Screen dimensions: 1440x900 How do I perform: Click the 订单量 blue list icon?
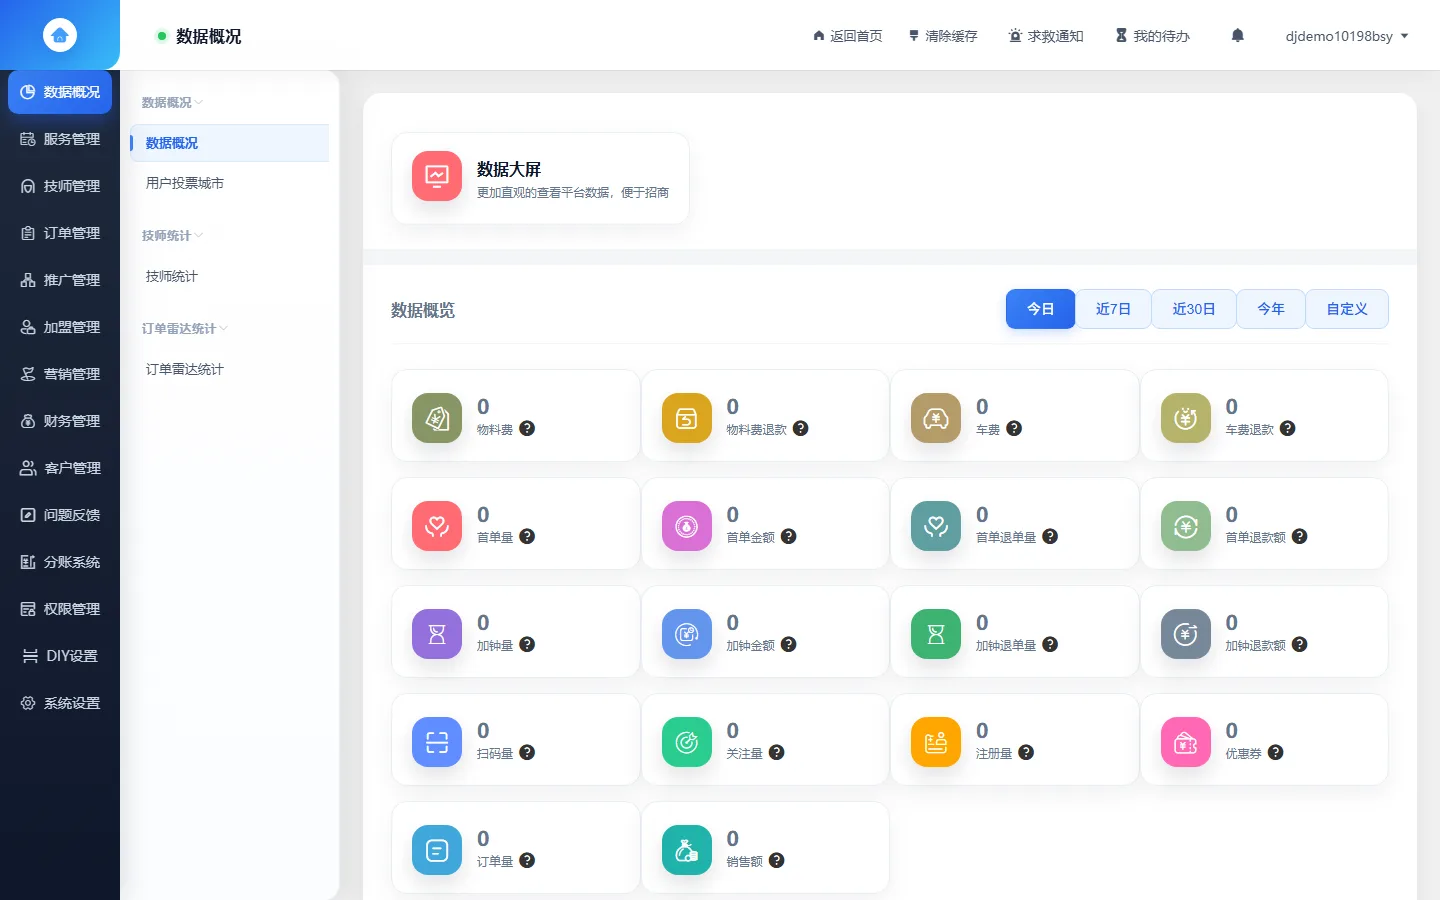pyautogui.click(x=437, y=850)
